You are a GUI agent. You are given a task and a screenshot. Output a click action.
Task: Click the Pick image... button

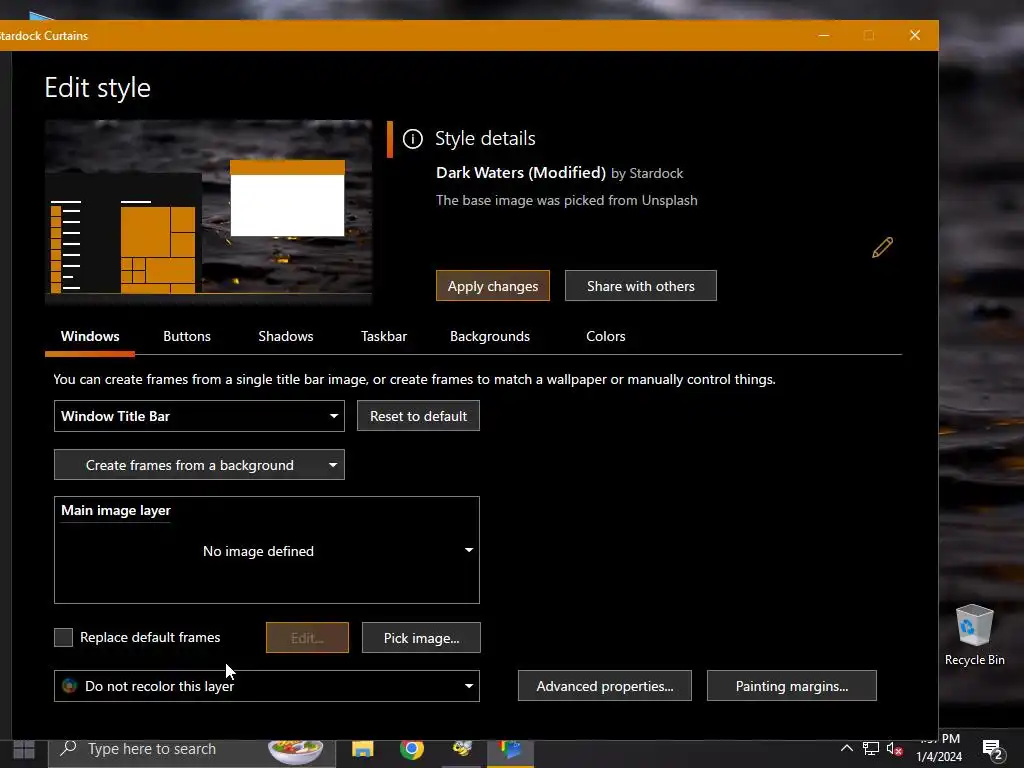pos(421,638)
